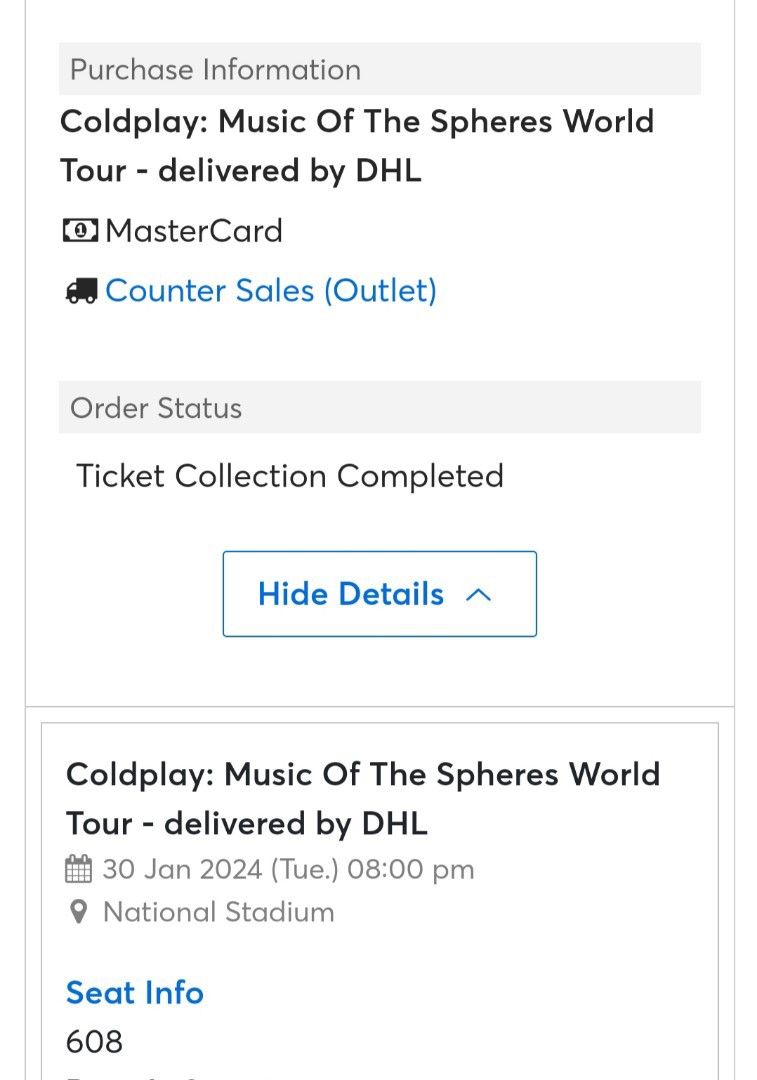Select the Order Status section header
The height and width of the screenshot is (1080, 757).
156,408
